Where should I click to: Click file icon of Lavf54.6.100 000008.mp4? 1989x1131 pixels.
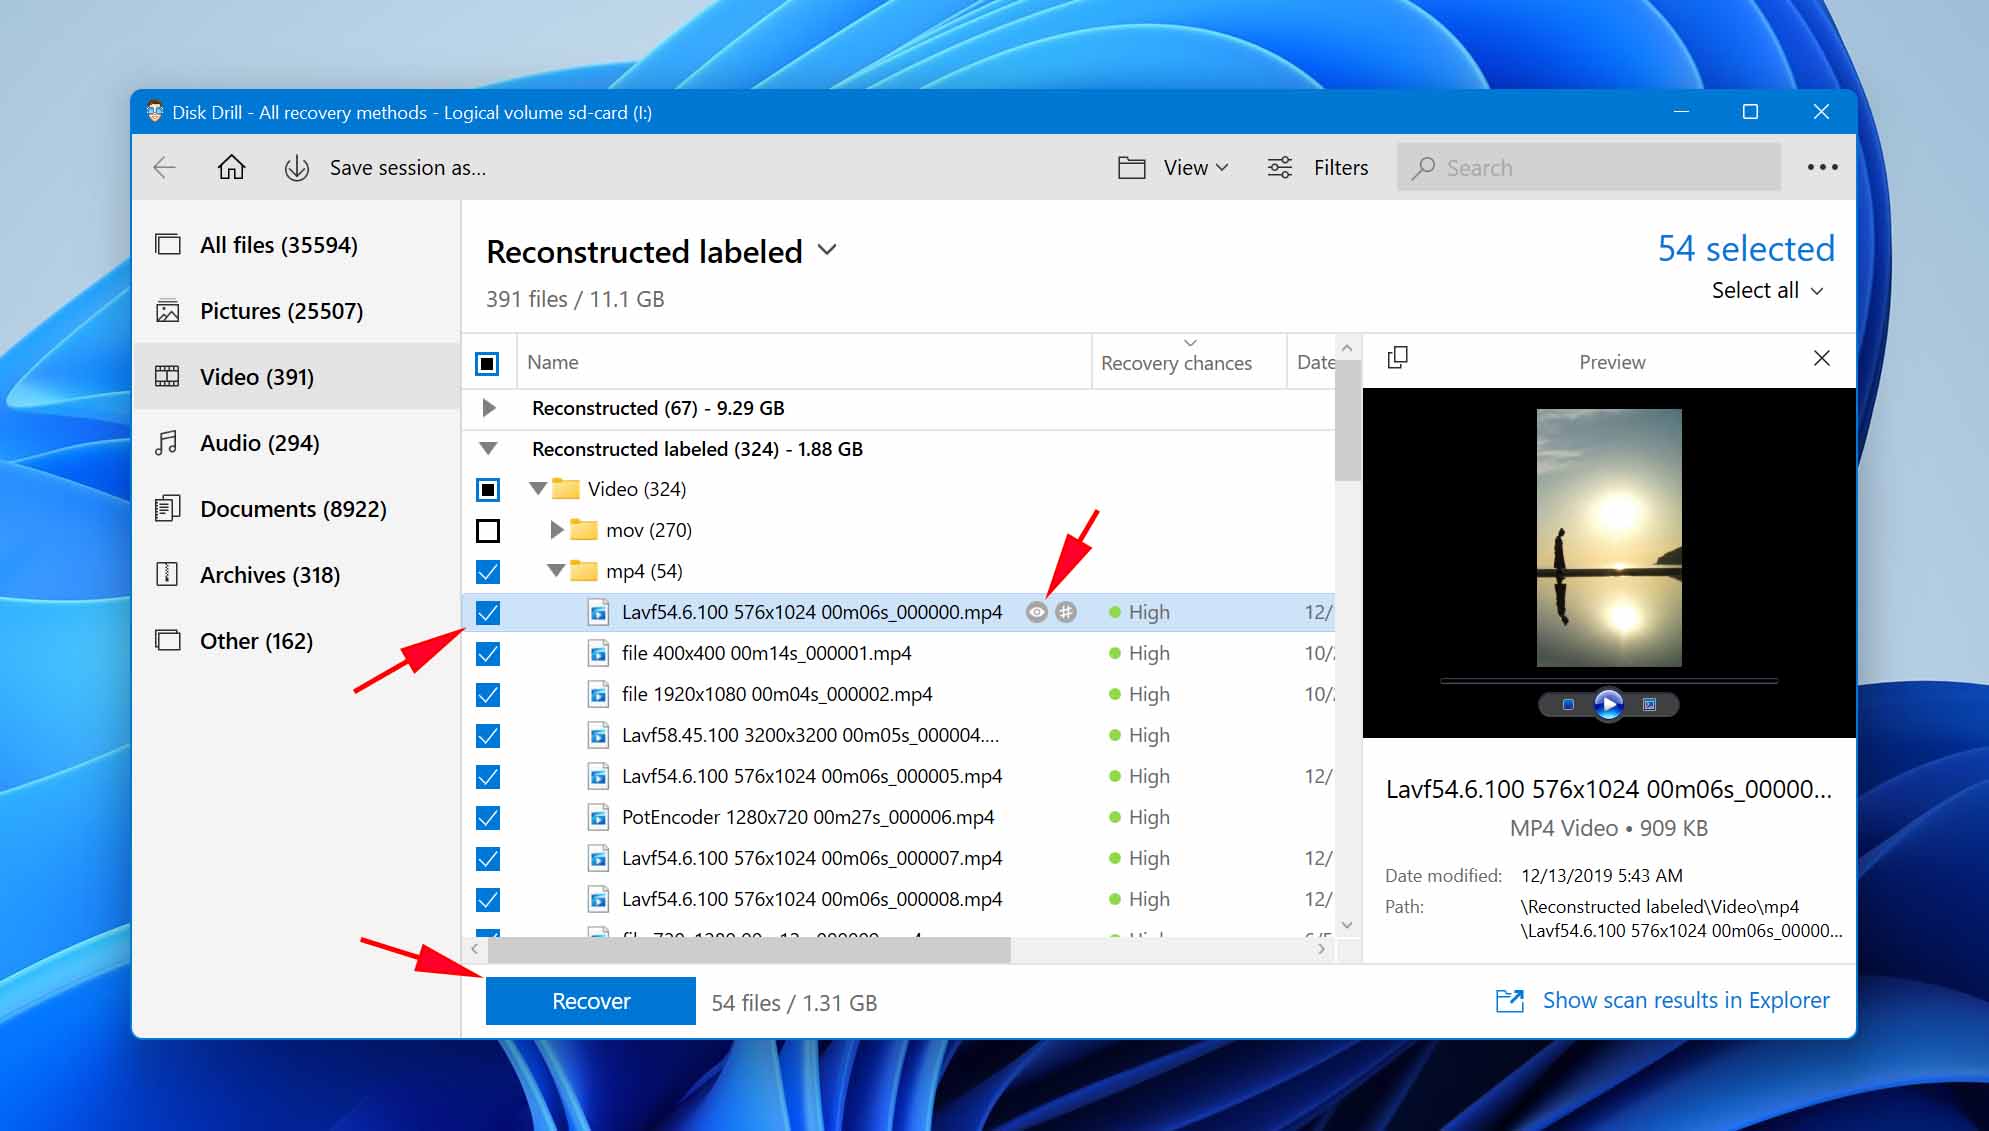pos(598,900)
